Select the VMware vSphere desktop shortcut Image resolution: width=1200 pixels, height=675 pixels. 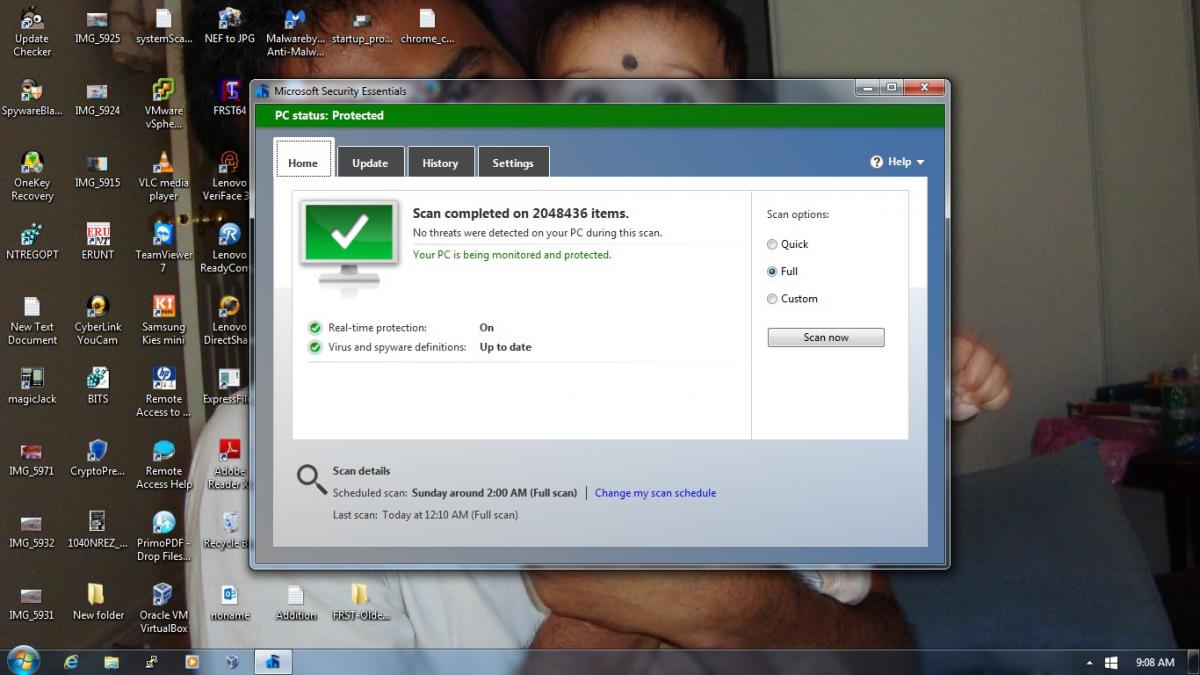tap(164, 104)
